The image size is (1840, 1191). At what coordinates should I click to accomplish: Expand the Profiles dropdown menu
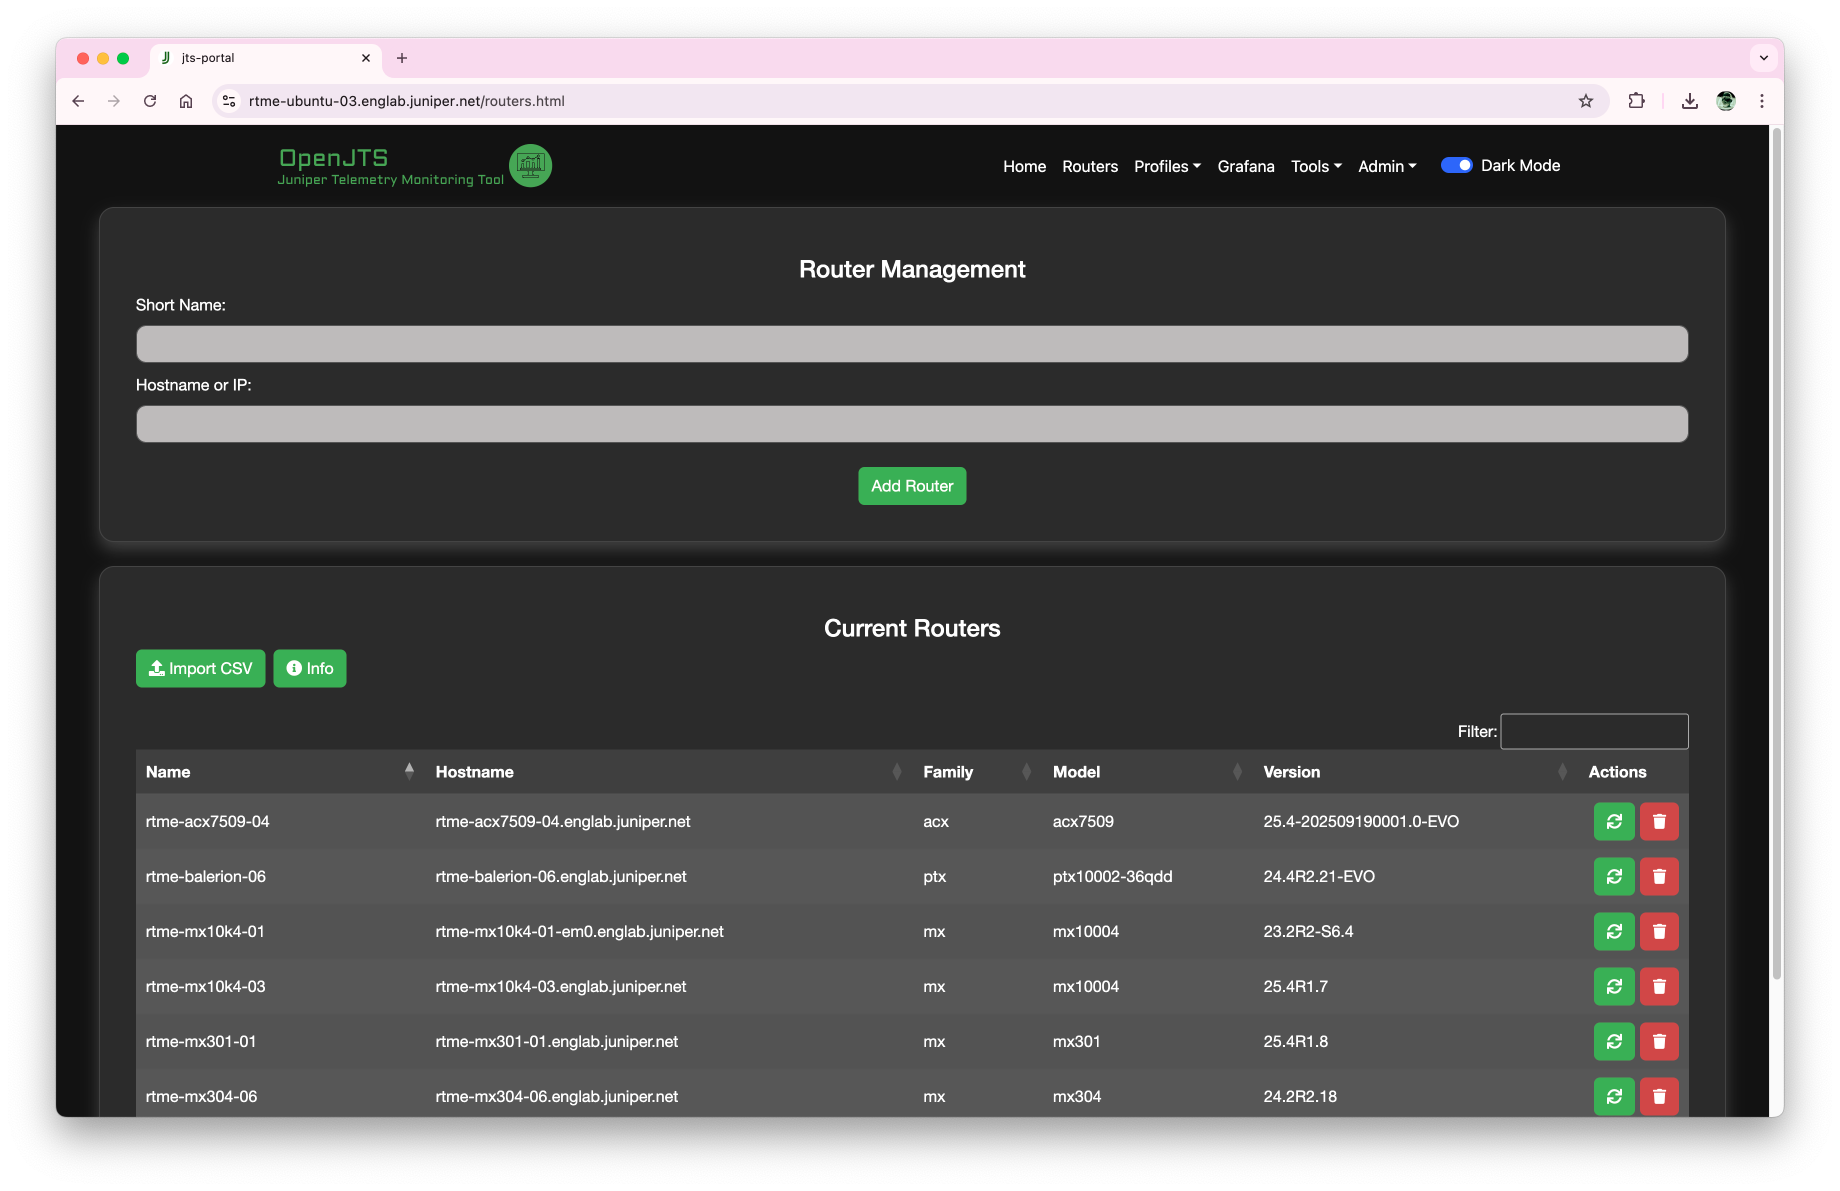(1167, 167)
